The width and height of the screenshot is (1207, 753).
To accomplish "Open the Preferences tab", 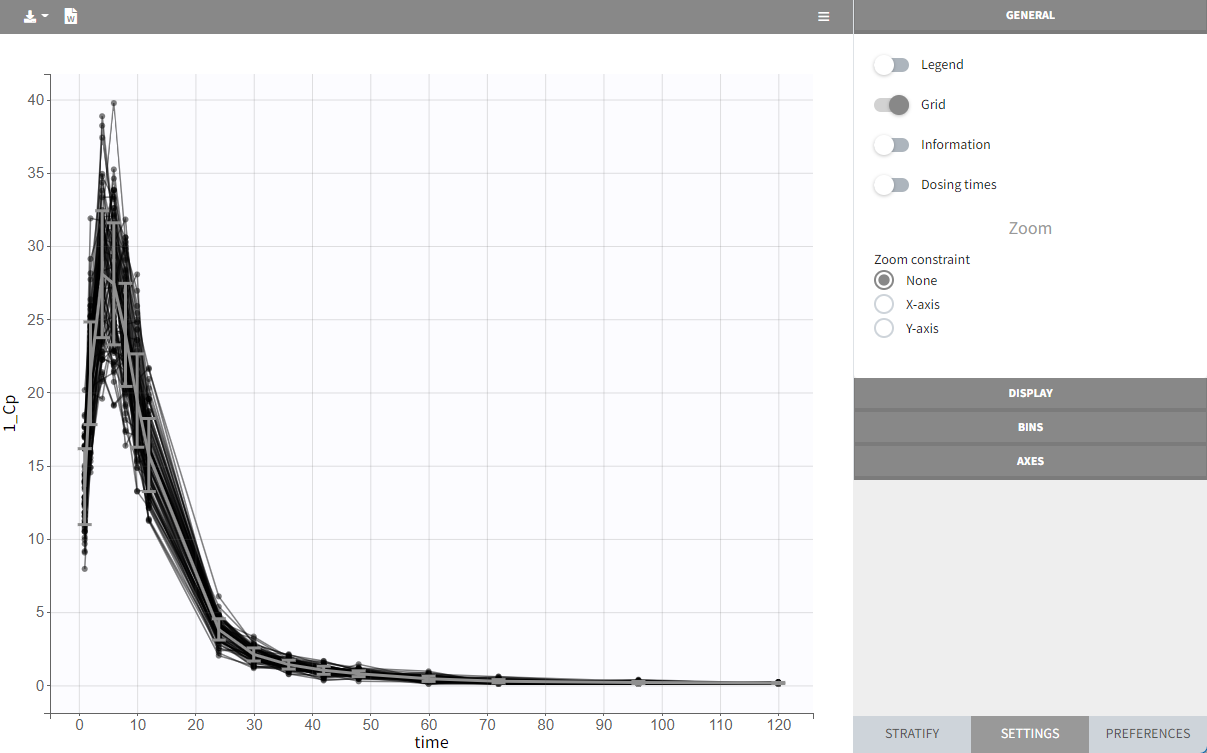I will click(1147, 733).
